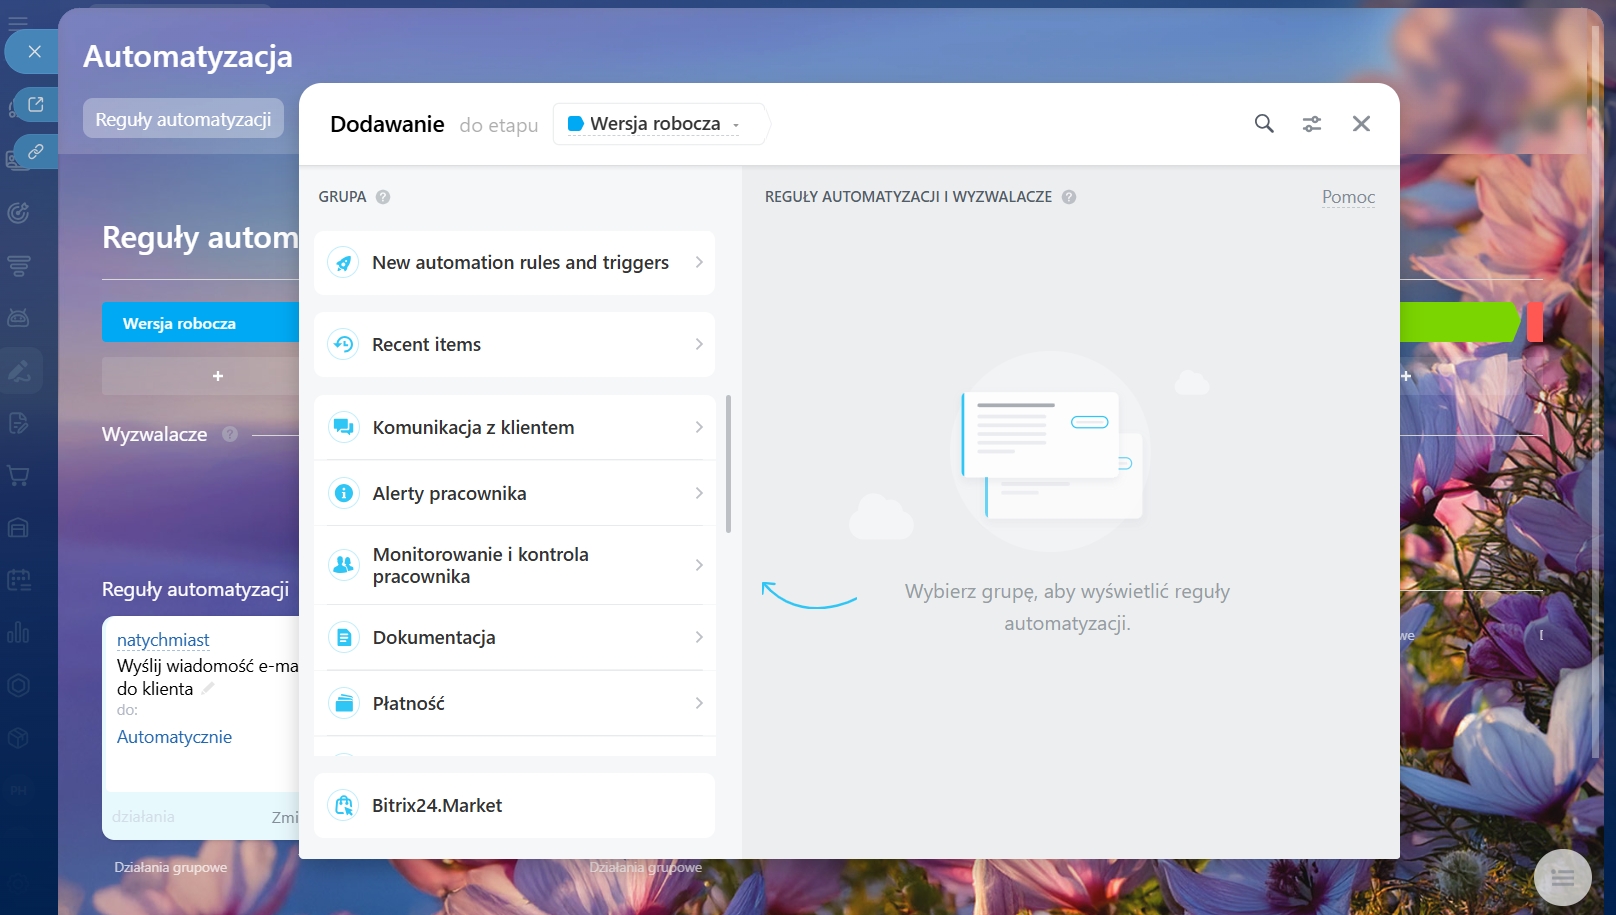The width and height of the screenshot is (1616, 915).
Task: Select the Dokumentacja group
Action: [x=514, y=637]
